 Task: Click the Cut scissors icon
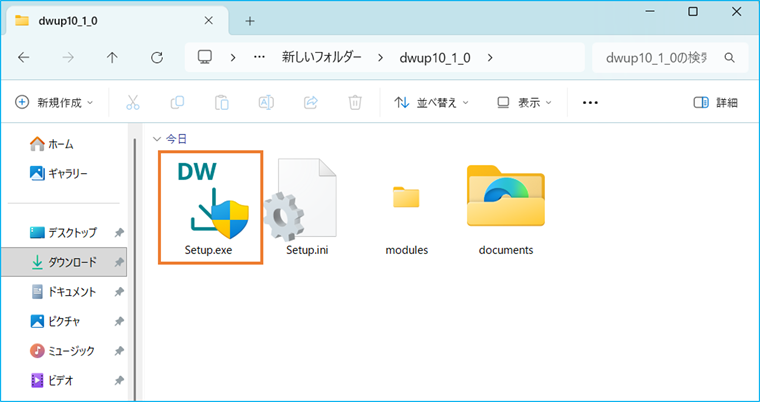coord(133,102)
